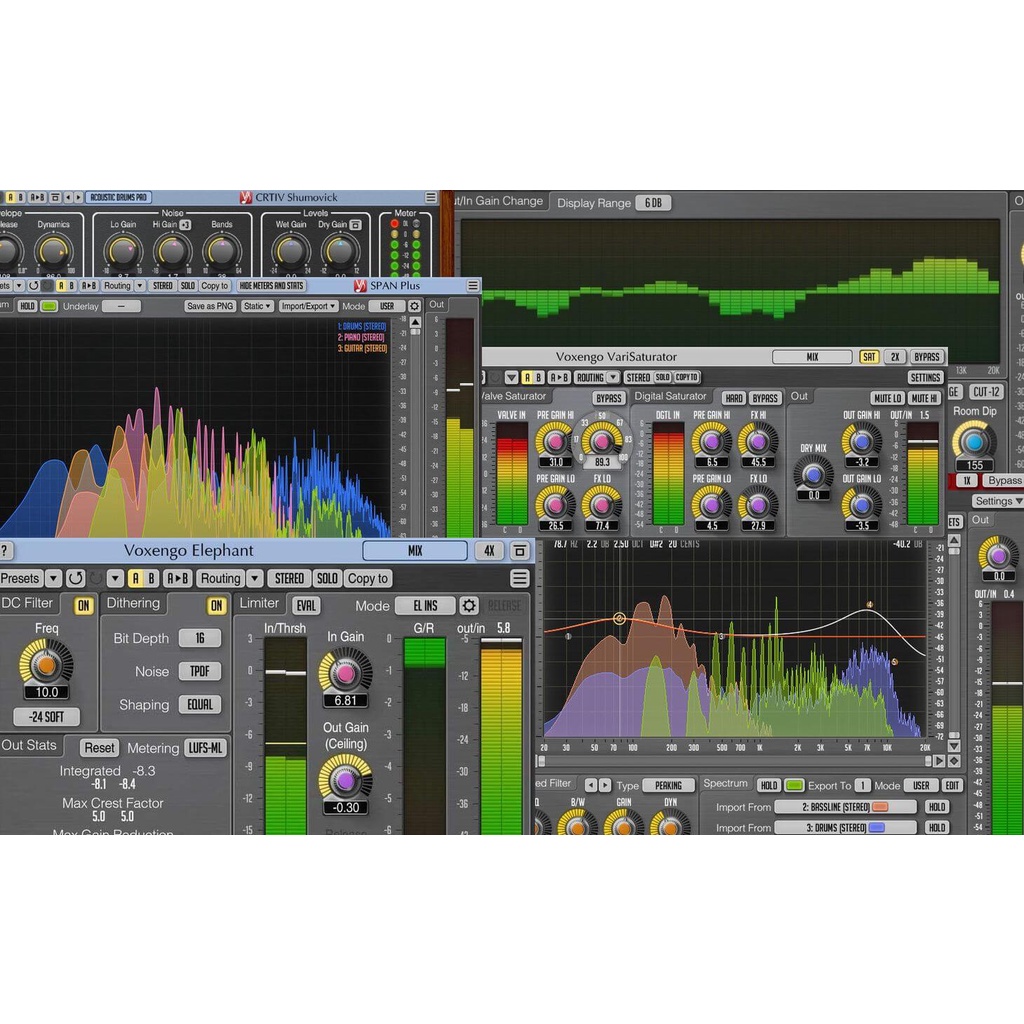The width and height of the screenshot is (1024, 1024).
Task: Click the In Gain knob in Elephant
Action: pos(345,670)
